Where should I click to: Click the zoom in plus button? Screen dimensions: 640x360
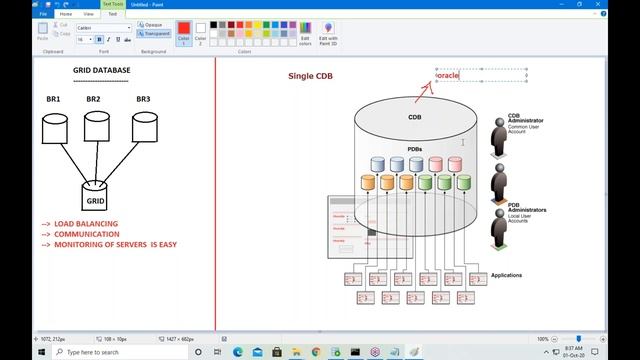[603, 339]
